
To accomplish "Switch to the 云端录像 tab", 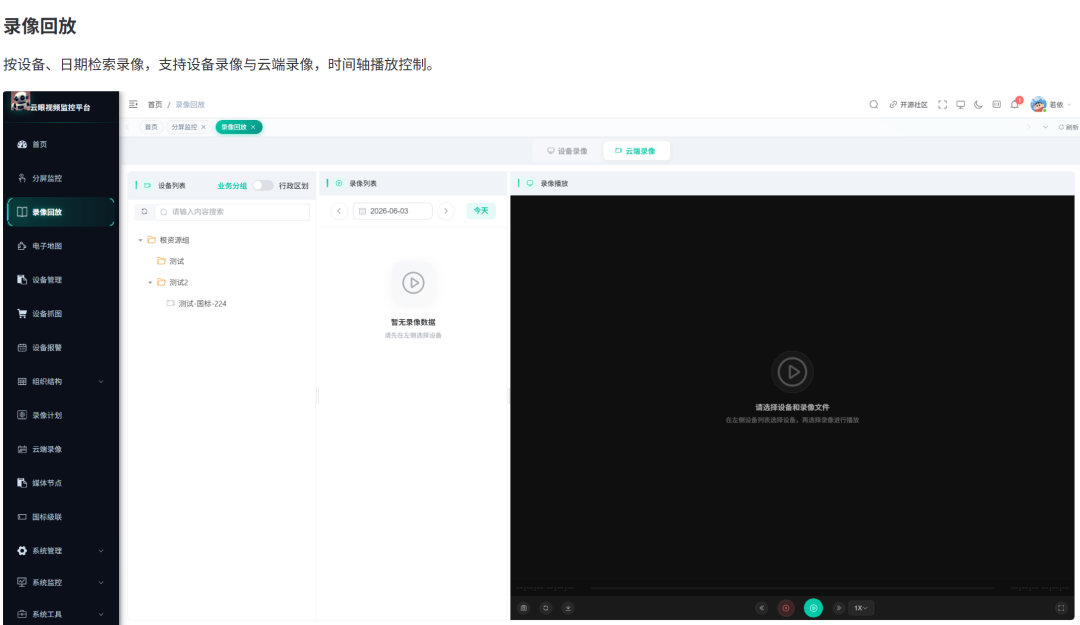I will click(635, 151).
